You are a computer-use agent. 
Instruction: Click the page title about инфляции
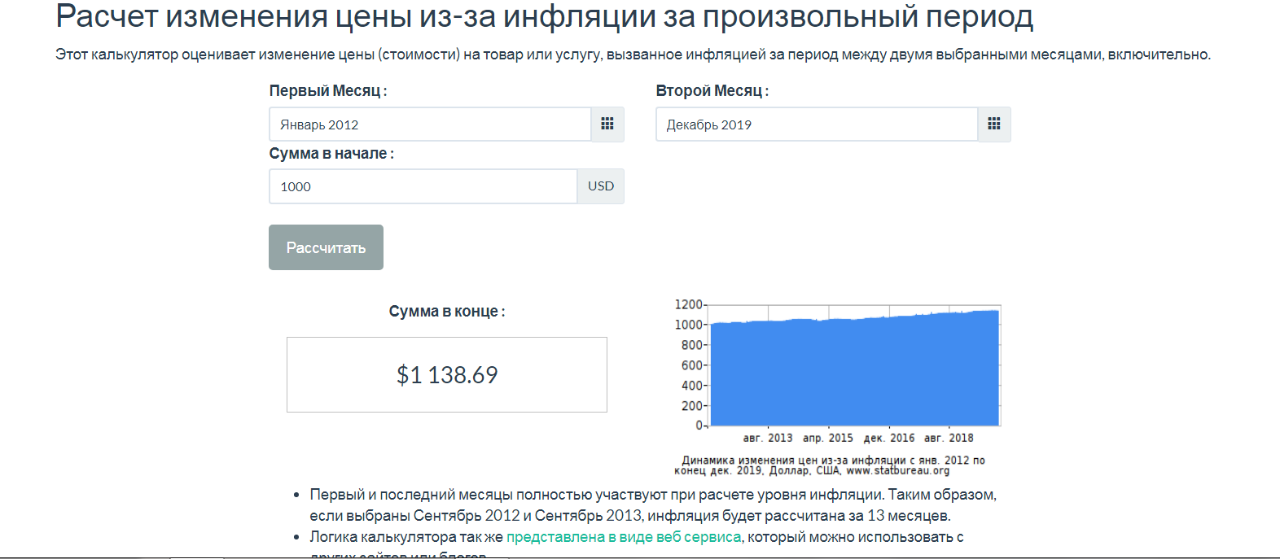click(x=545, y=17)
